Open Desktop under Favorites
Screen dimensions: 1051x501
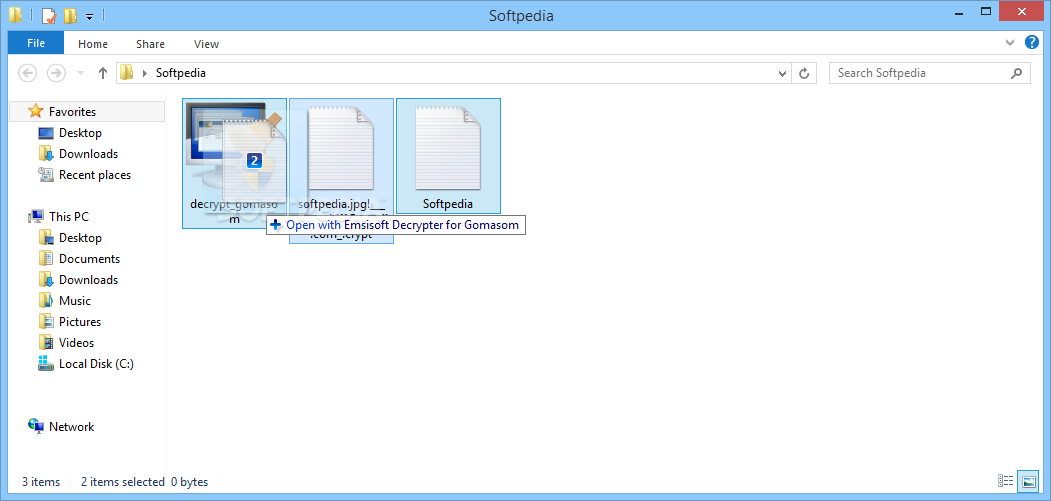(80, 133)
